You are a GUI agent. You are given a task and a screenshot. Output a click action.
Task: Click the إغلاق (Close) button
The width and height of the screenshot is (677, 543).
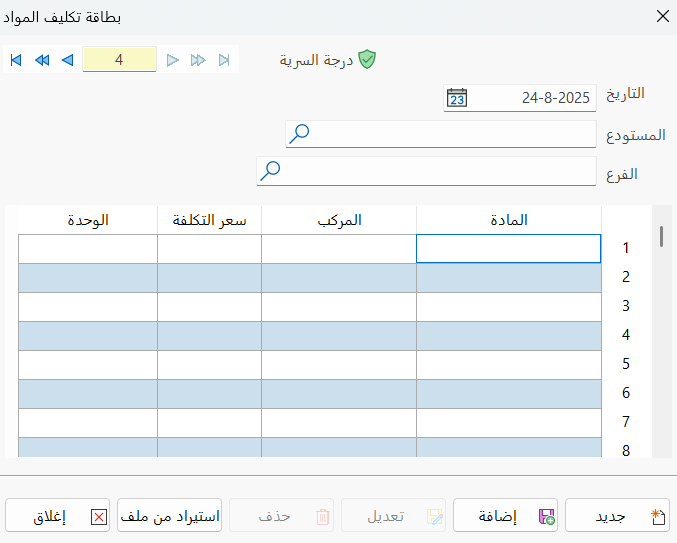coord(57,515)
